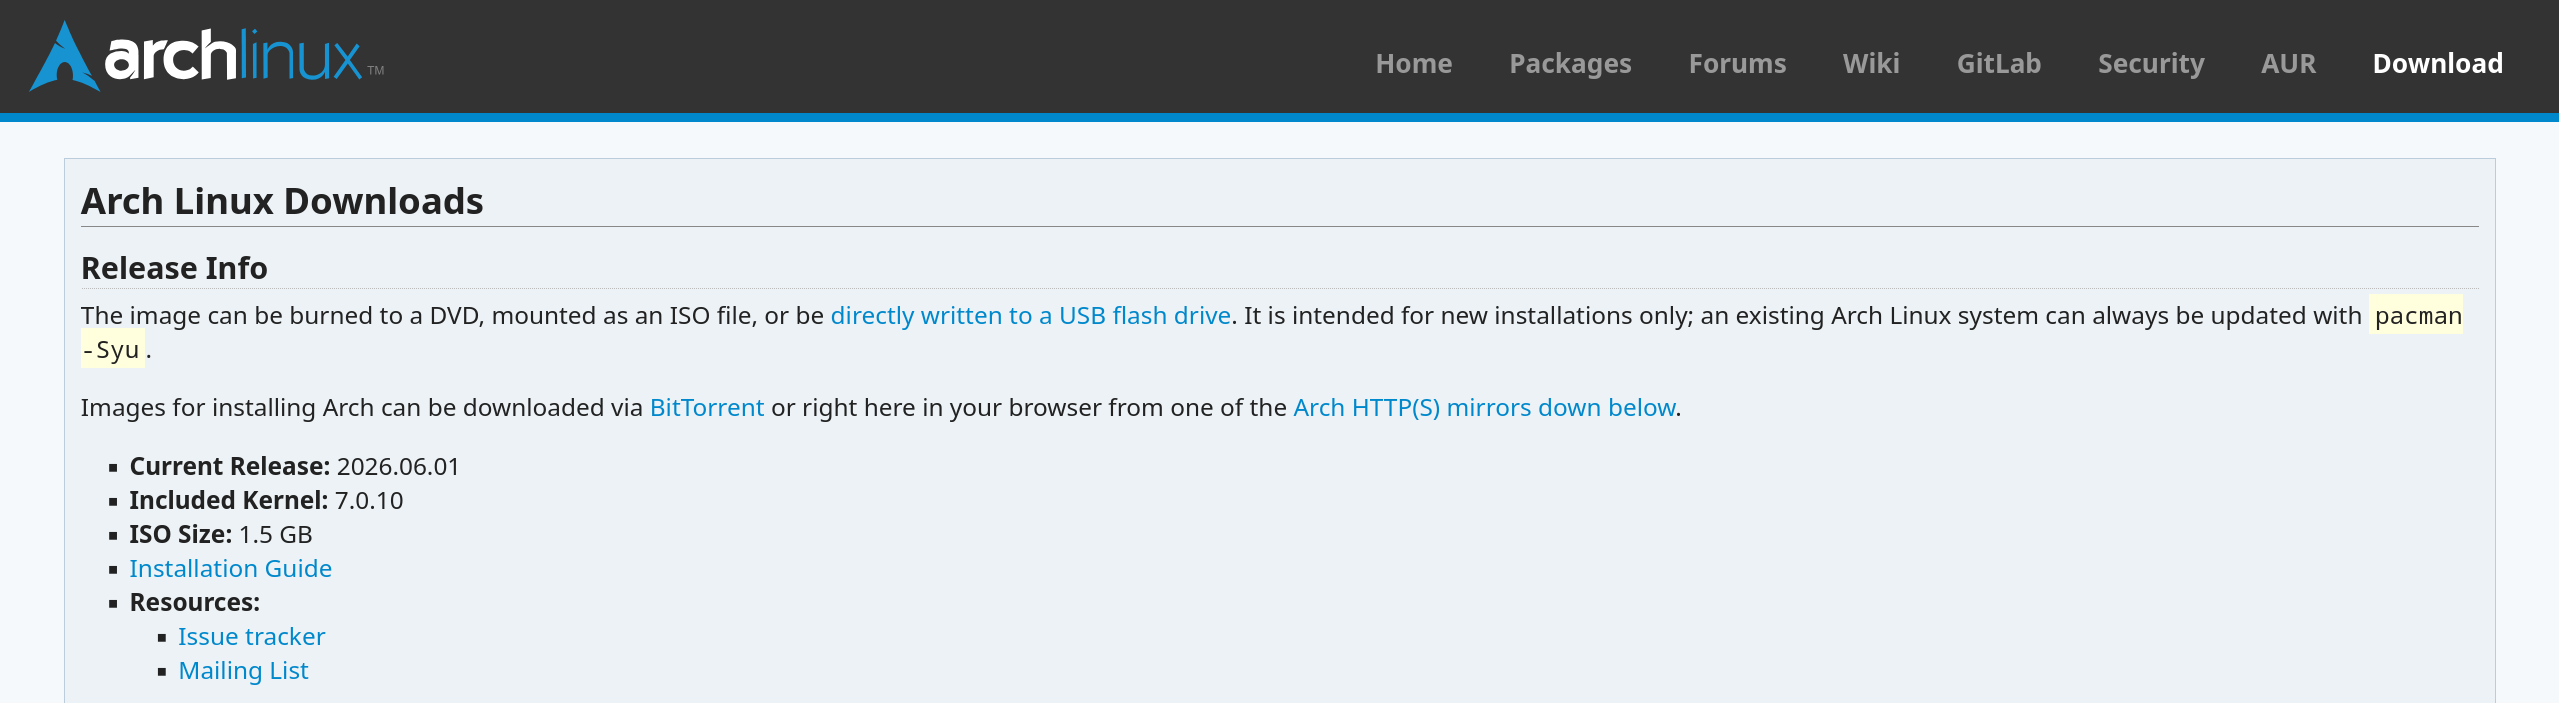Open the Wiki nav link
2559x703 pixels.
click(x=1871, y=63)
